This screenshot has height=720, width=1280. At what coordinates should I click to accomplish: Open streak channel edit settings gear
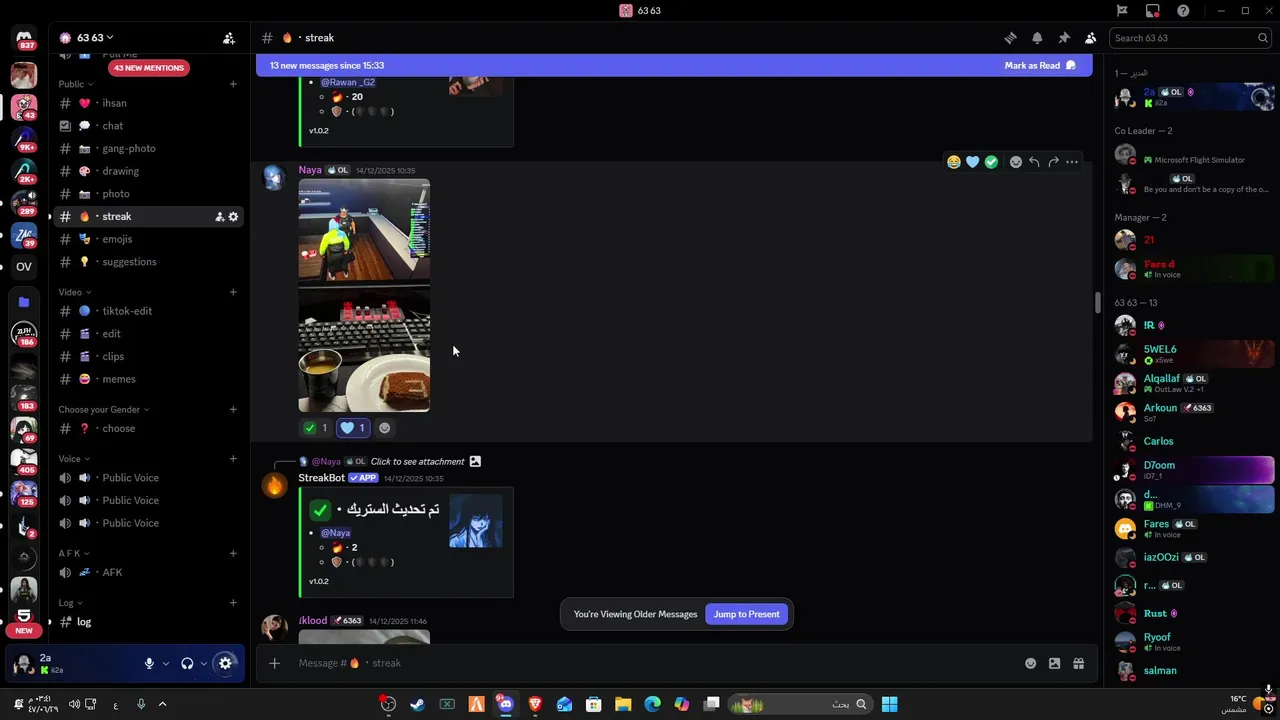pyautogui.click(x=234, y=217)
